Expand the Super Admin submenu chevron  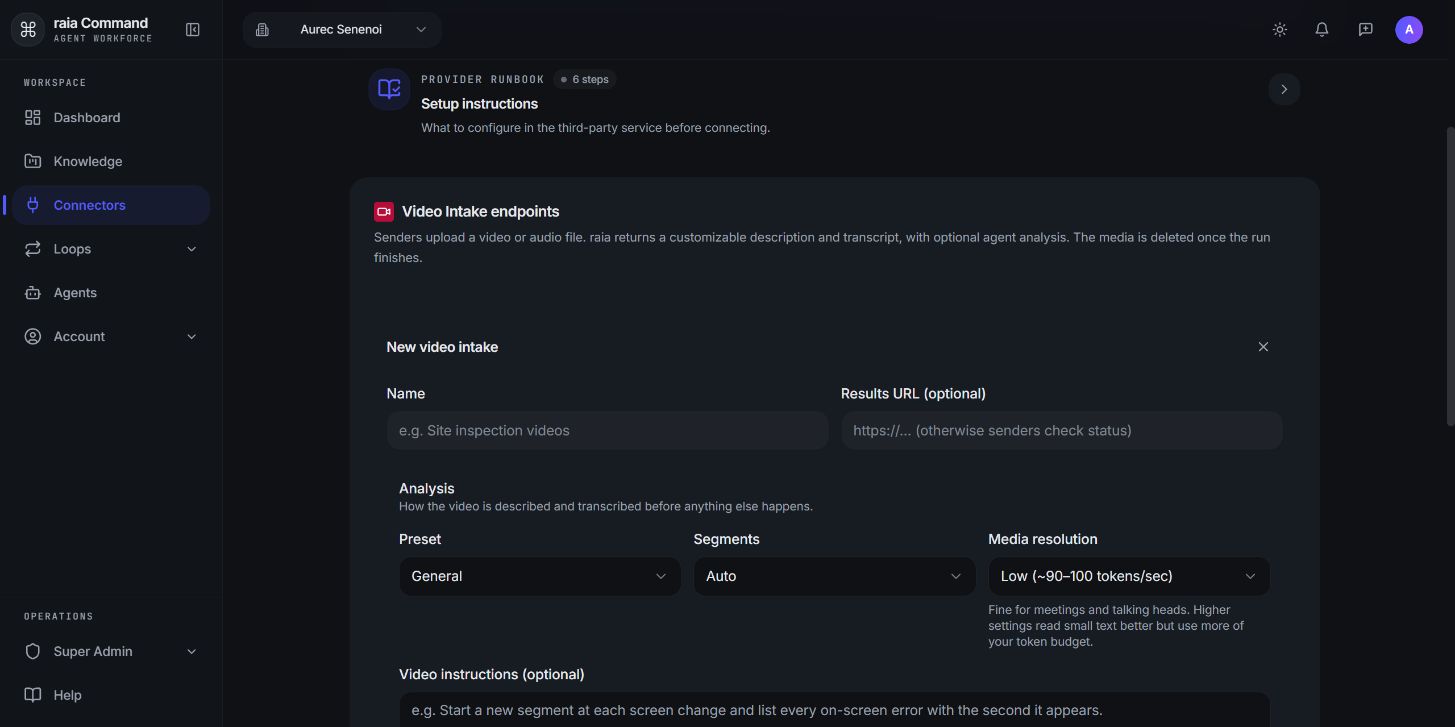click(192, 651)
